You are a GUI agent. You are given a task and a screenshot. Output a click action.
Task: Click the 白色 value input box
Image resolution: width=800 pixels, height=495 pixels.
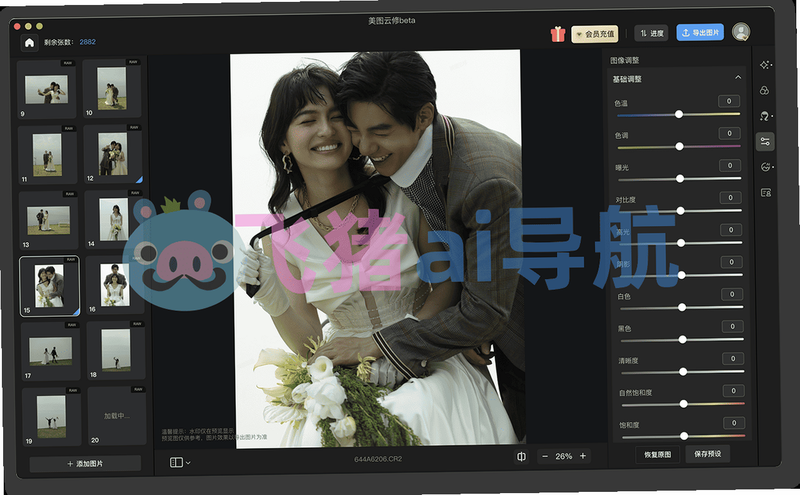(x=732, y=294)
